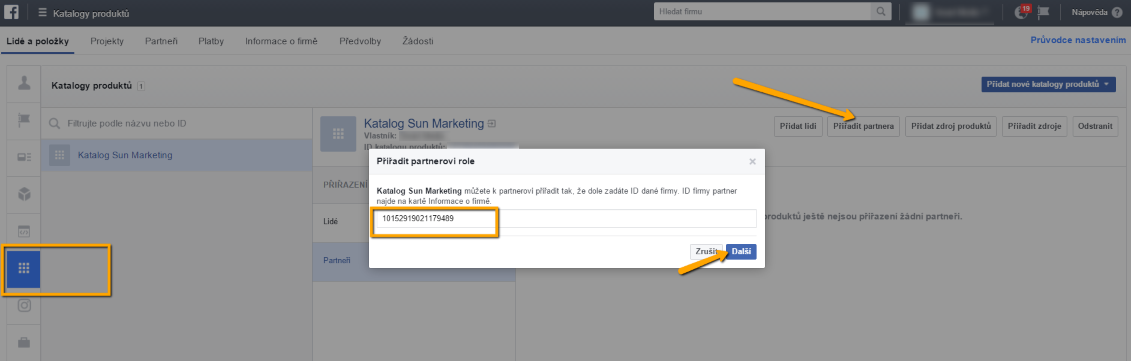Click the Facebook logo icon
The image size is (1131, 361).
pos(12,12)
